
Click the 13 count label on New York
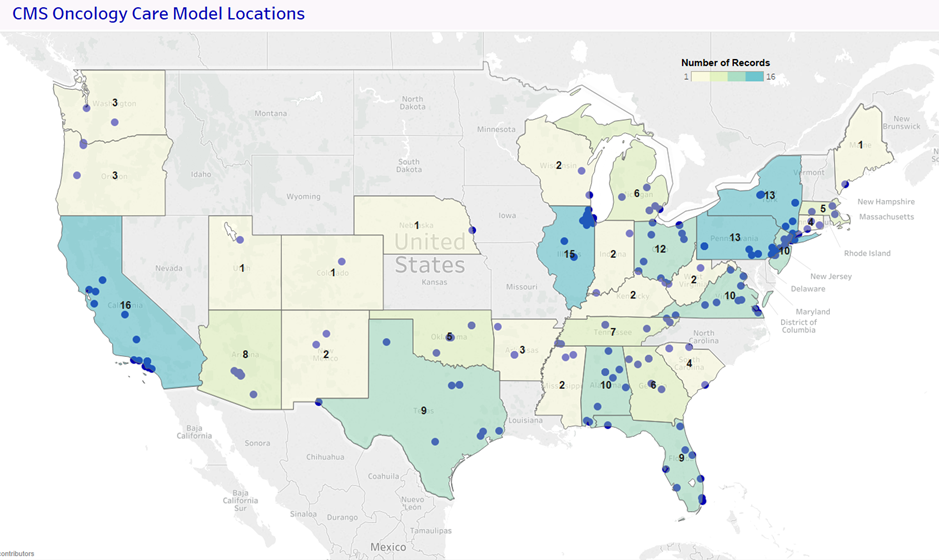click(x=770, y=195)
